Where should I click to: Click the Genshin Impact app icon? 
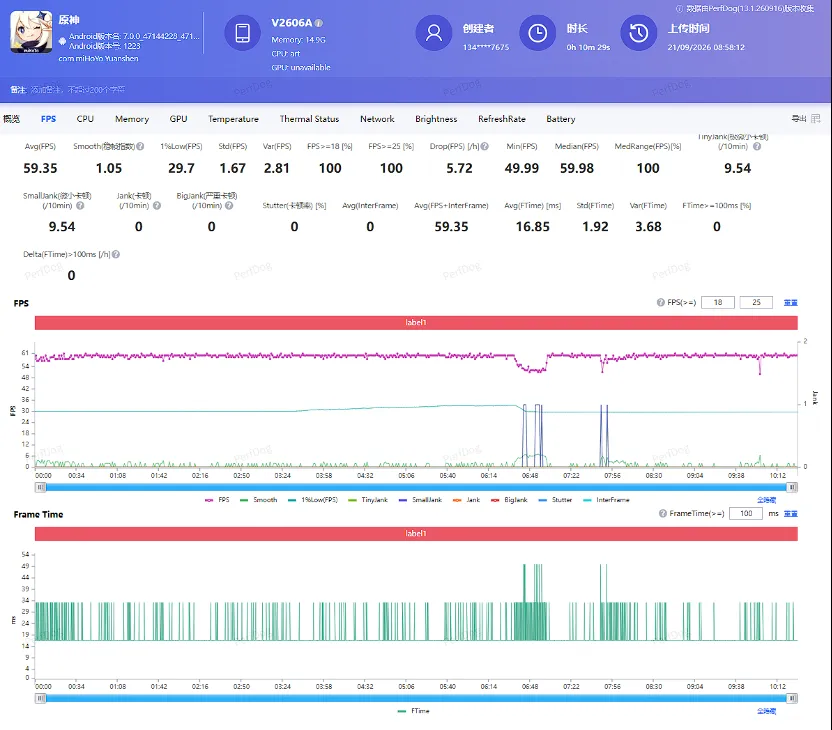coord(31,32)
